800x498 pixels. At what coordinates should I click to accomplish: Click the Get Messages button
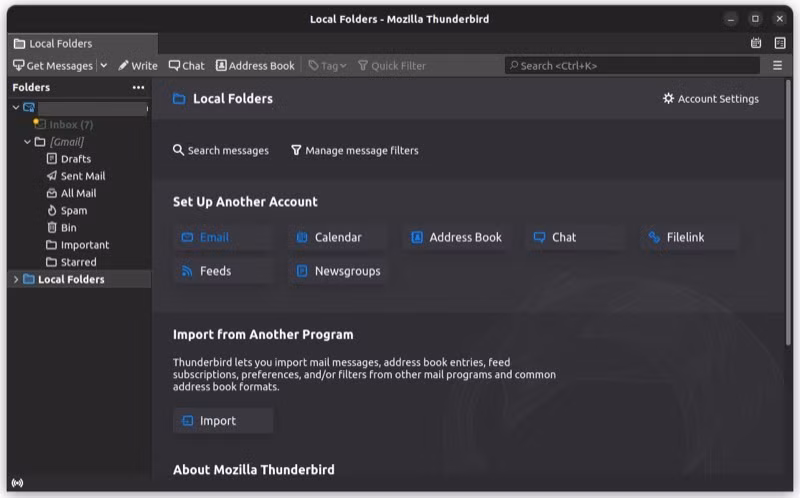[53, 66]
